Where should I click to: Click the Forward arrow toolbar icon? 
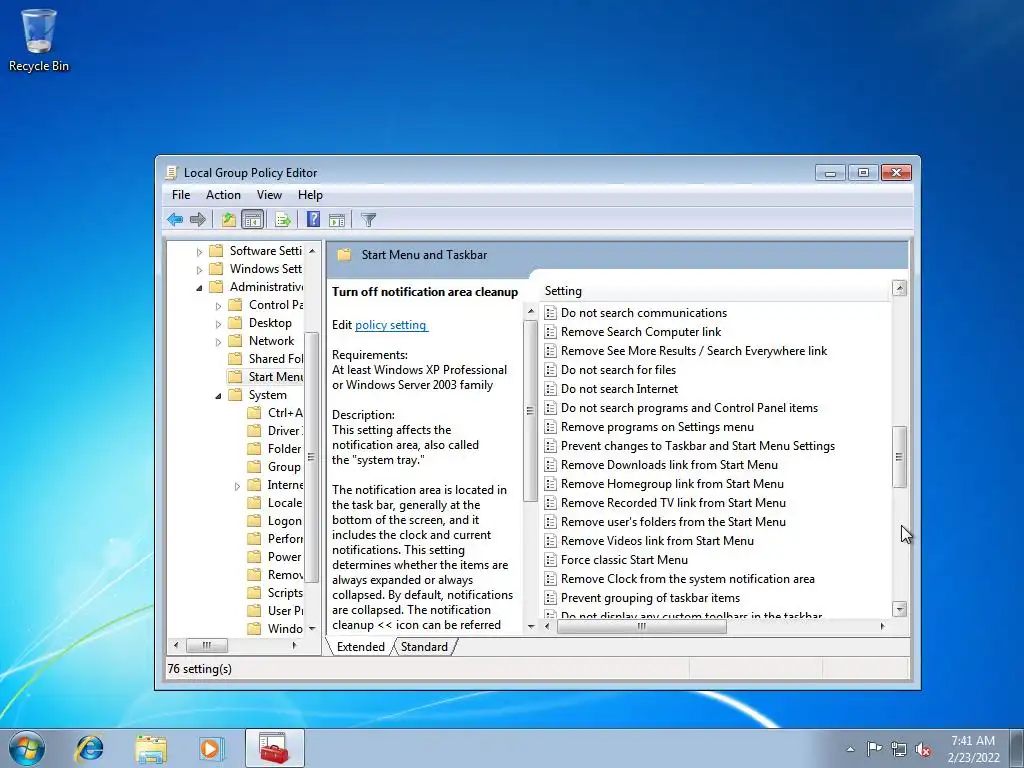pyautogui.click(x=198, y=219)
